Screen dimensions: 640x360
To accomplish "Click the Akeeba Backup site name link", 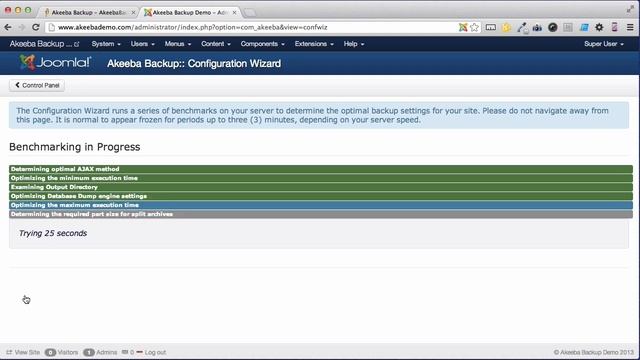I will tap(40, 44).
